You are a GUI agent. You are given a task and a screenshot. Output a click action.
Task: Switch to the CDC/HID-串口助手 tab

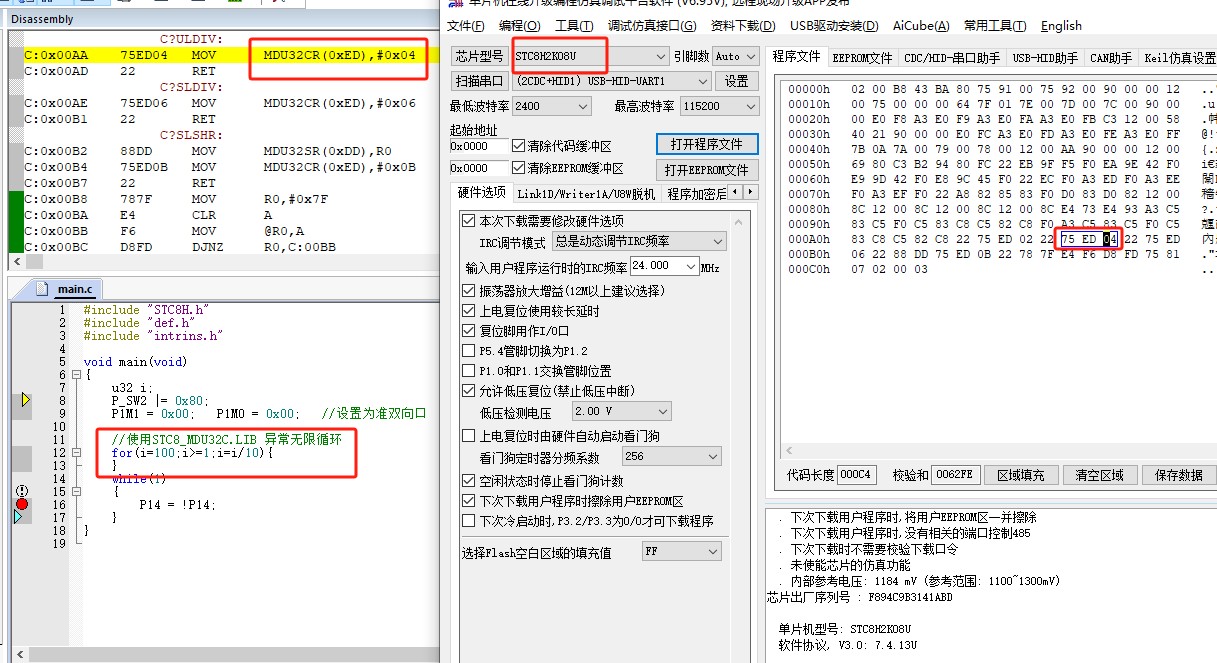pos(951,58)
